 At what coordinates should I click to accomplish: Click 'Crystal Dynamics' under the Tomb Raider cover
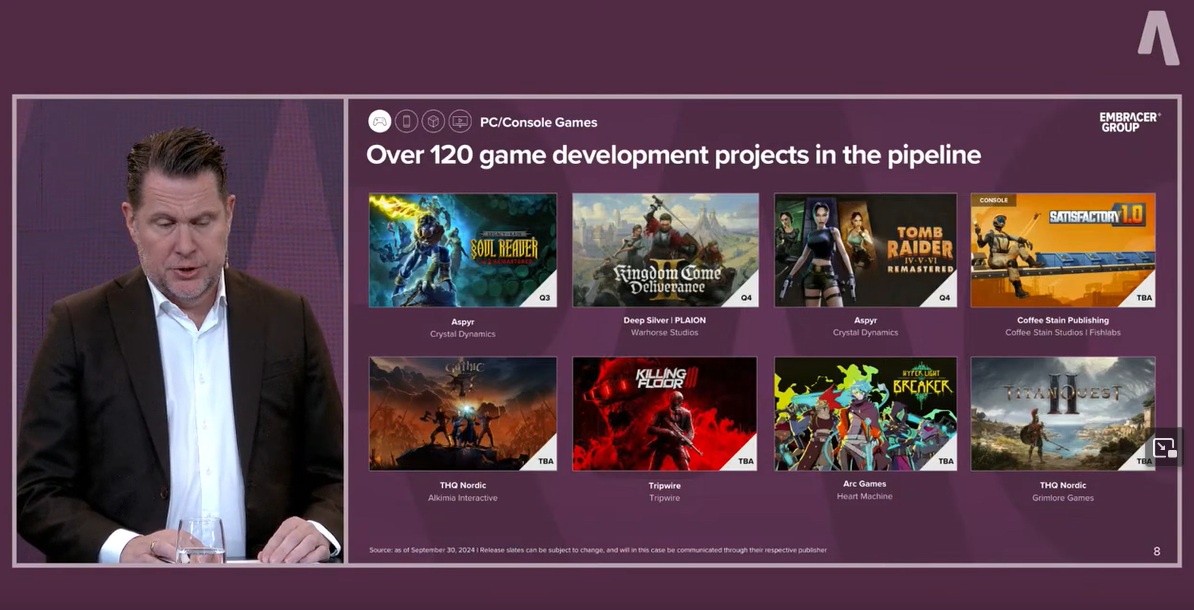click(x=865, y=332)
